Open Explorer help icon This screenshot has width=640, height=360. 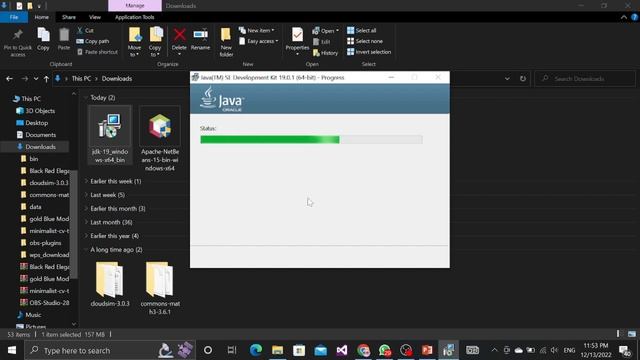tap(634, 17)
